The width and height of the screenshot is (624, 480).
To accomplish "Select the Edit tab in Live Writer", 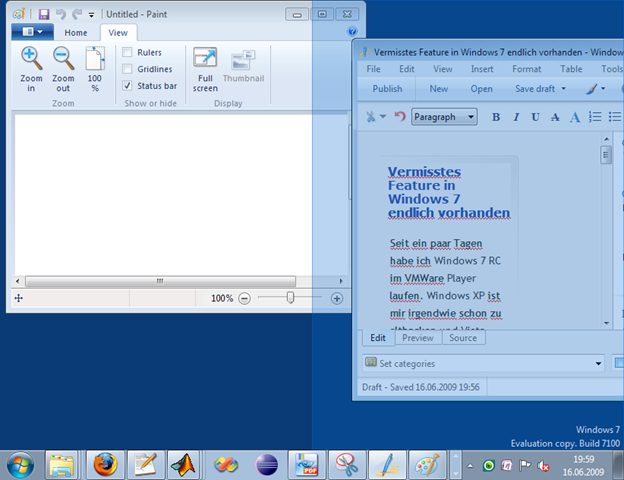I will (378, 338).
